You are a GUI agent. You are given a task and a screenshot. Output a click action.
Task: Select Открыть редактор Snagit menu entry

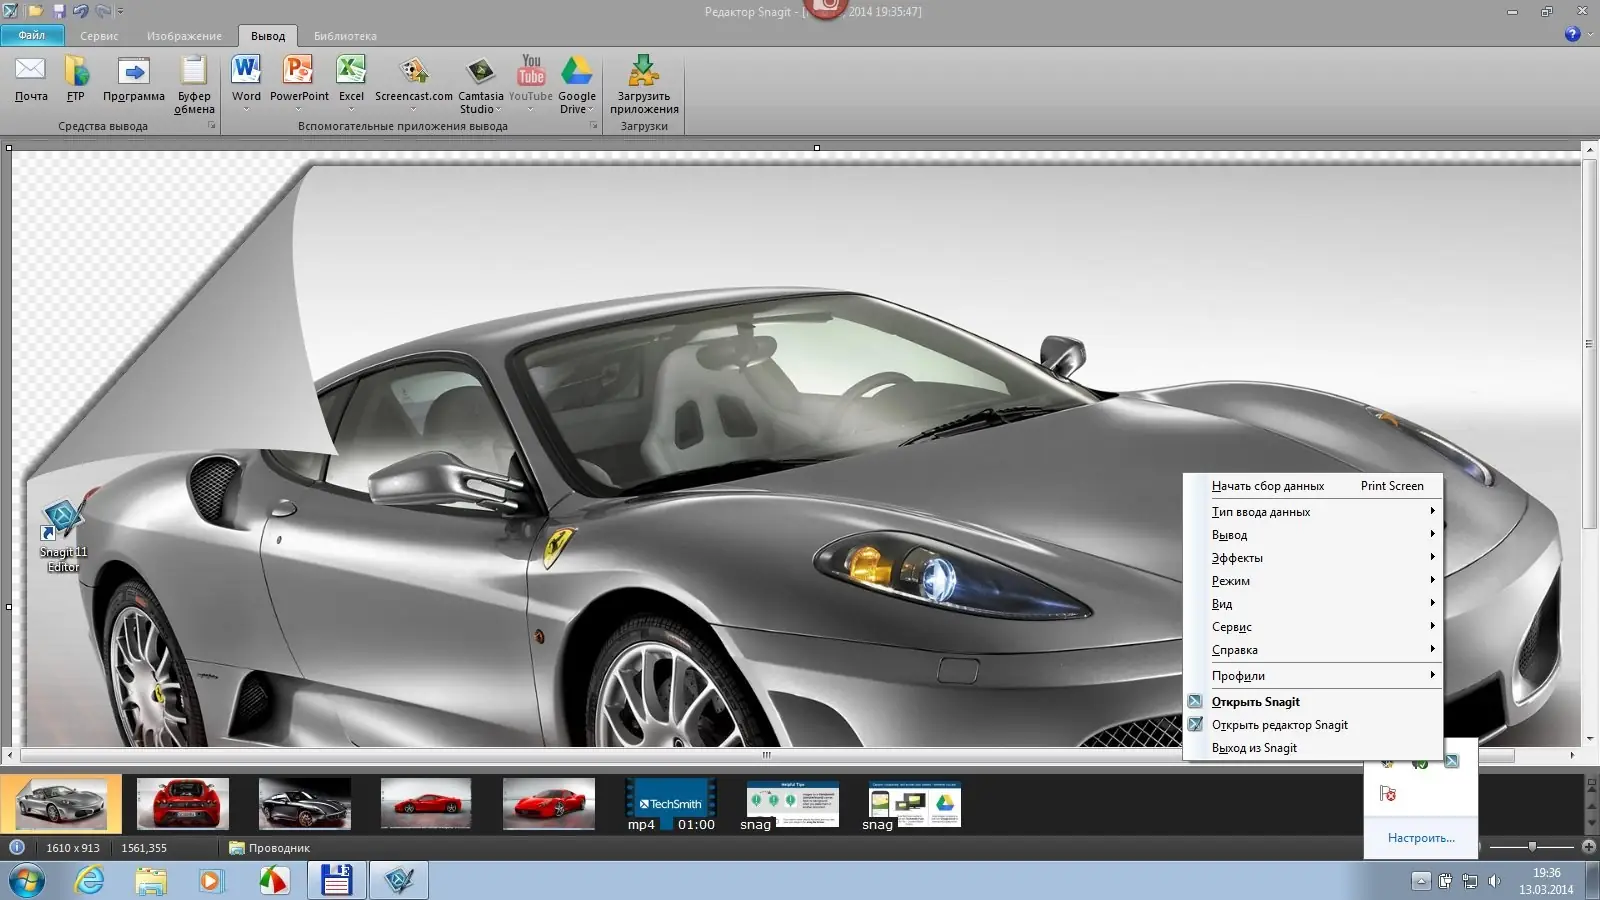pos(1279,724)
